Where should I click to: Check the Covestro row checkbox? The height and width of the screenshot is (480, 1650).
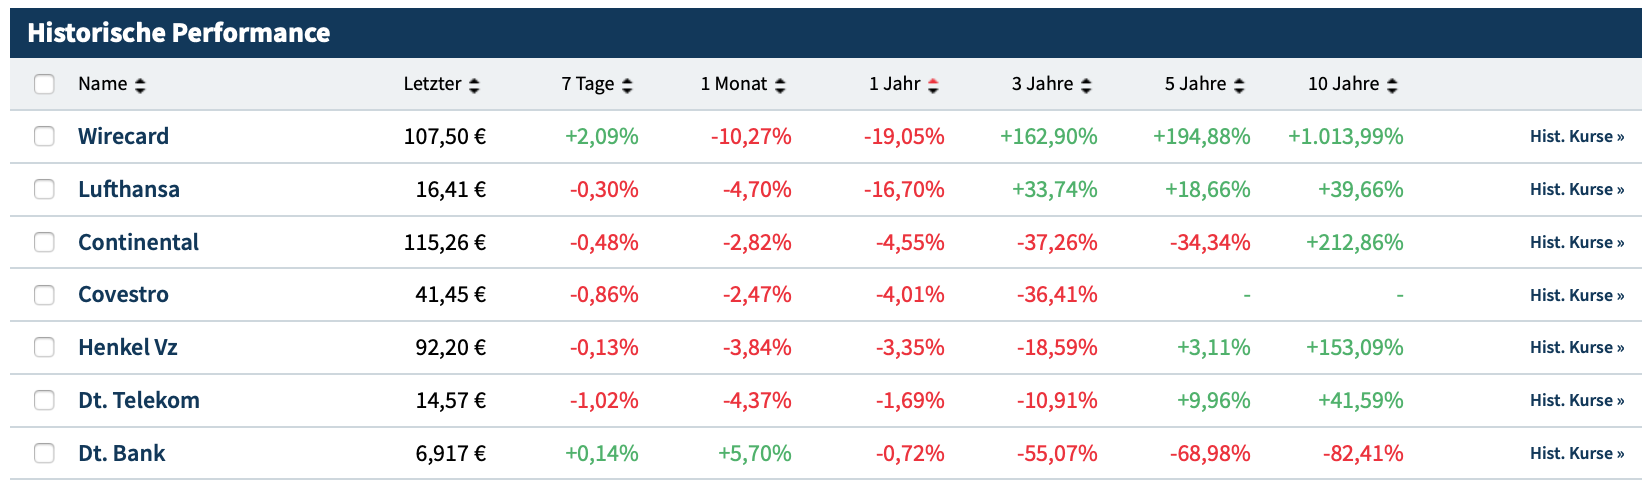point(44,295)
